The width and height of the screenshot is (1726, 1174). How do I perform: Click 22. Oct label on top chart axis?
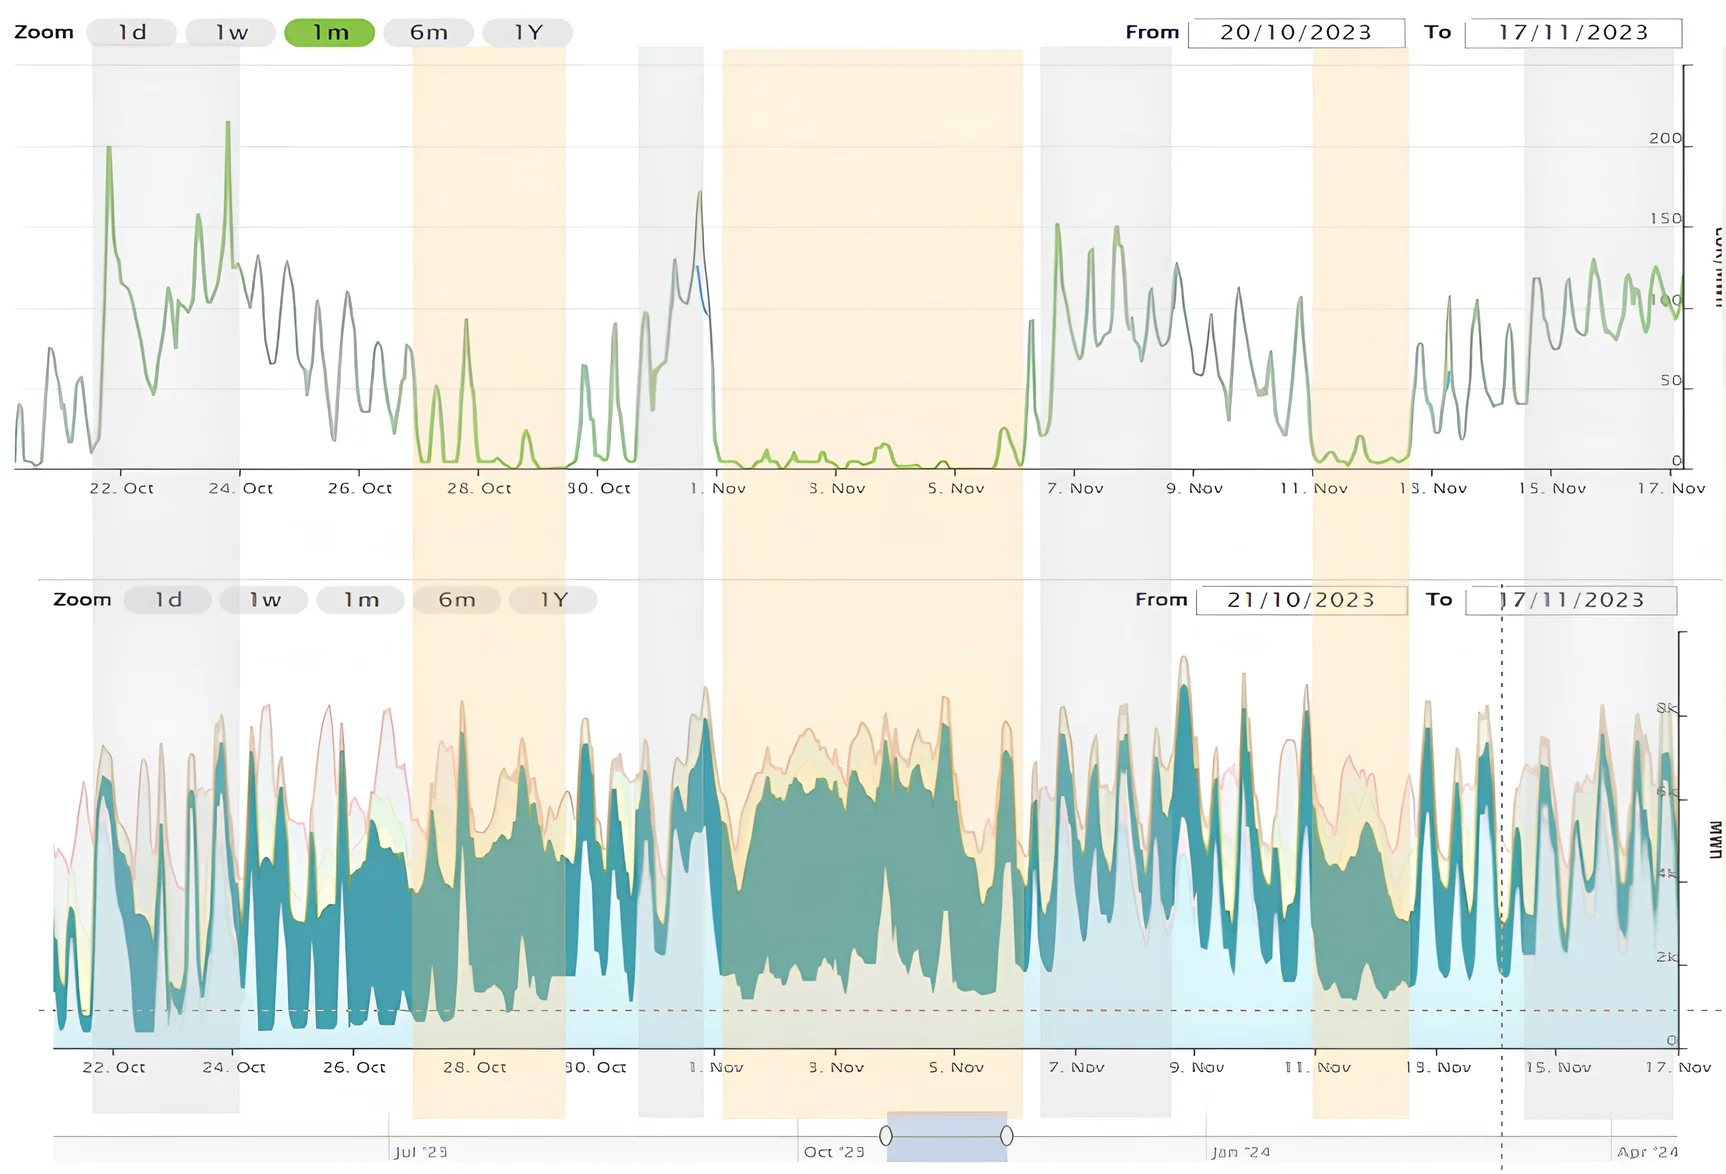[121, 488]
